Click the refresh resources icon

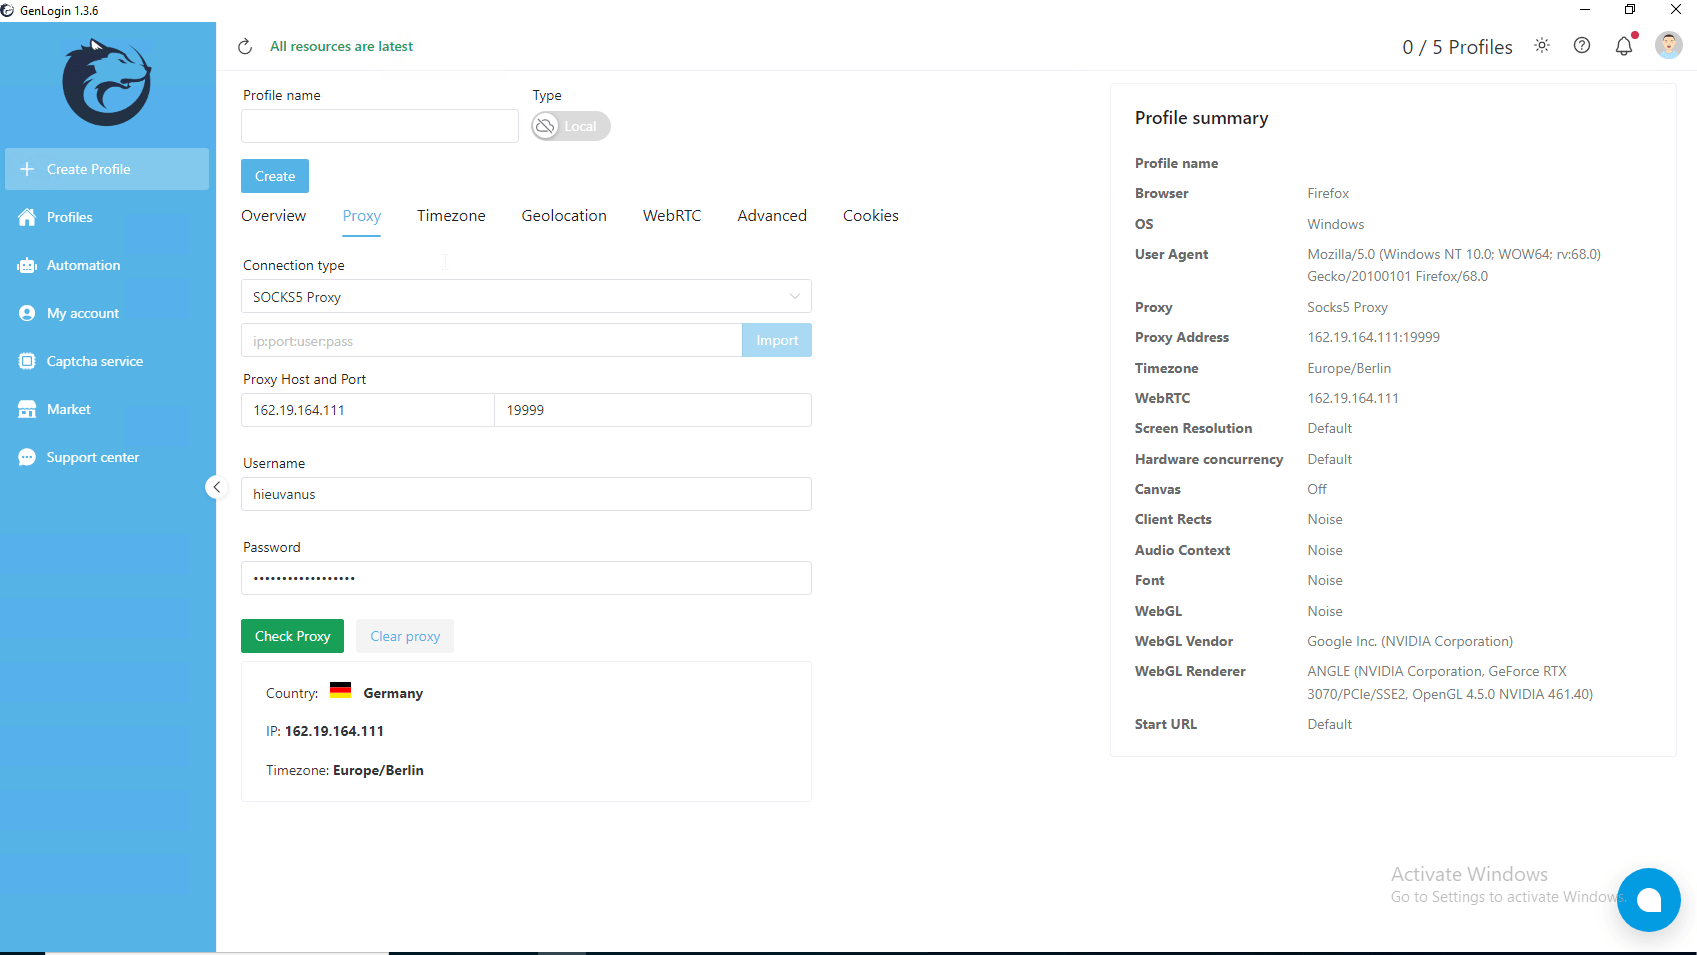coord(245,47)
